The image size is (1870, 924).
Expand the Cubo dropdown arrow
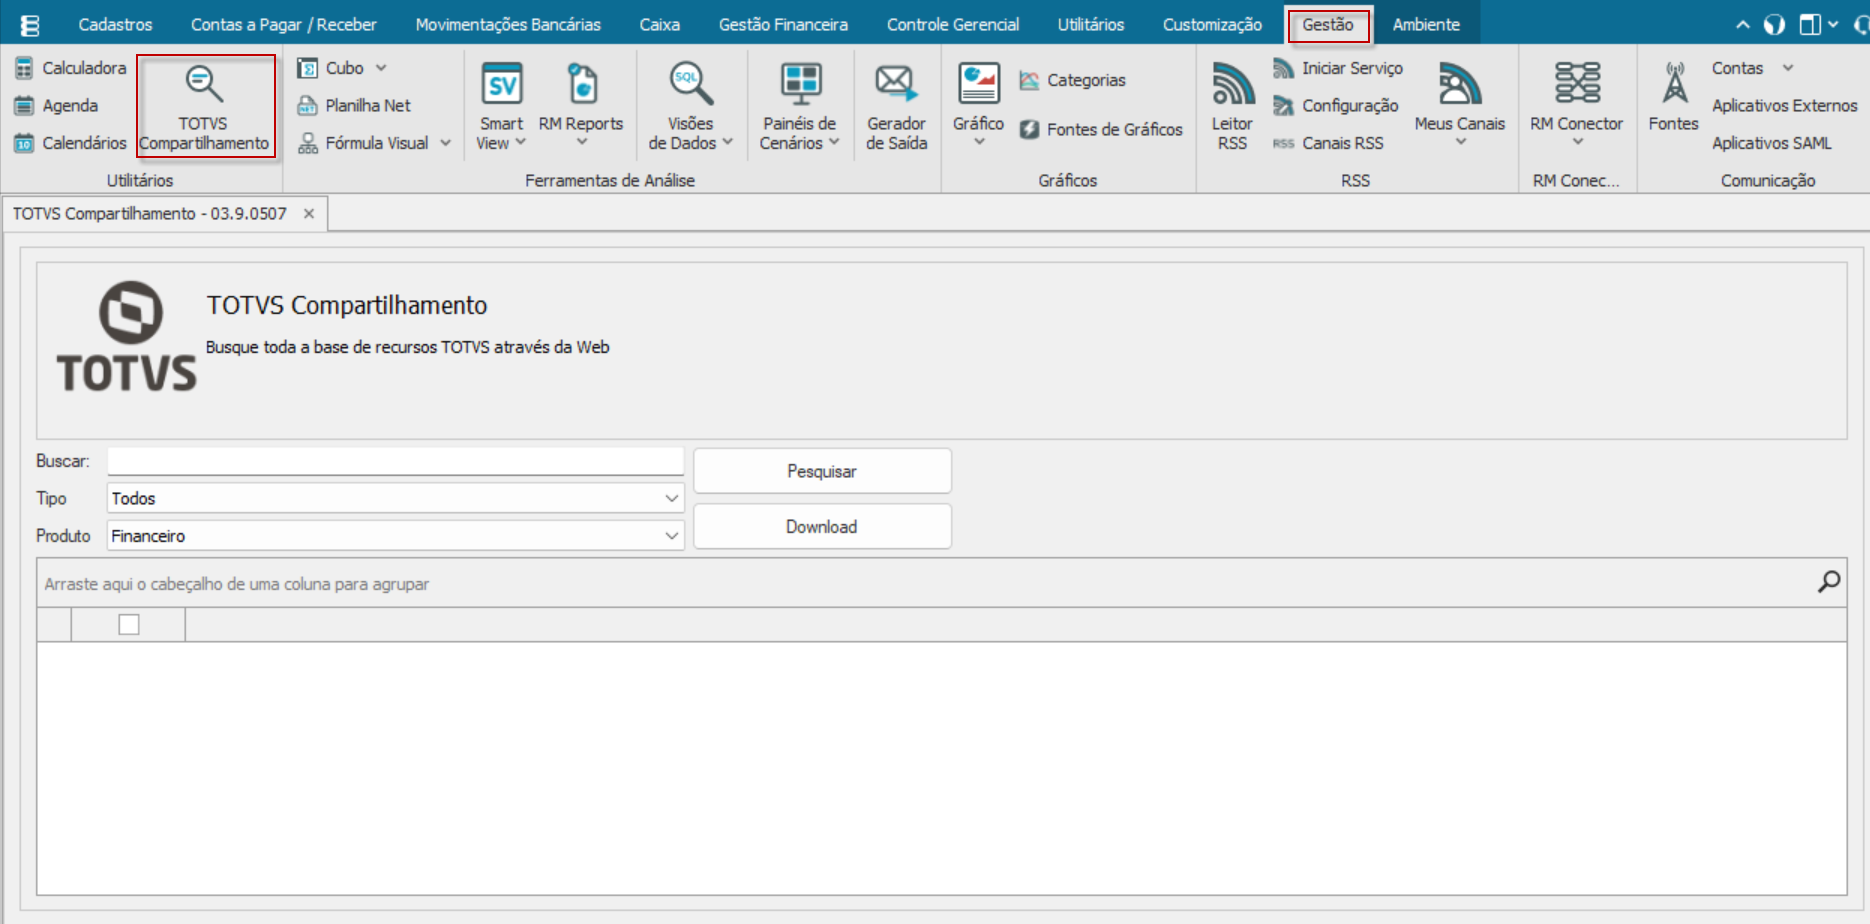pos(381,68)
